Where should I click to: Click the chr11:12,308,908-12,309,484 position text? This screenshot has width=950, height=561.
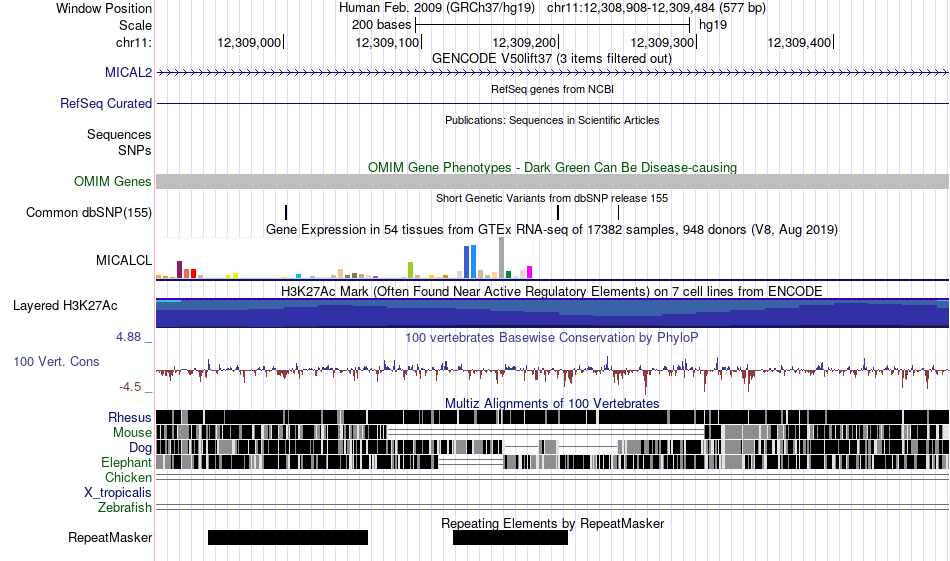coord(656,8)
